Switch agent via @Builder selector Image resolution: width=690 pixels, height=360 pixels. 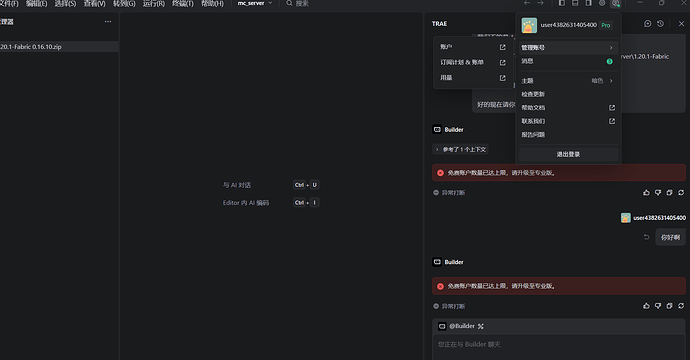tap(457, 326)
